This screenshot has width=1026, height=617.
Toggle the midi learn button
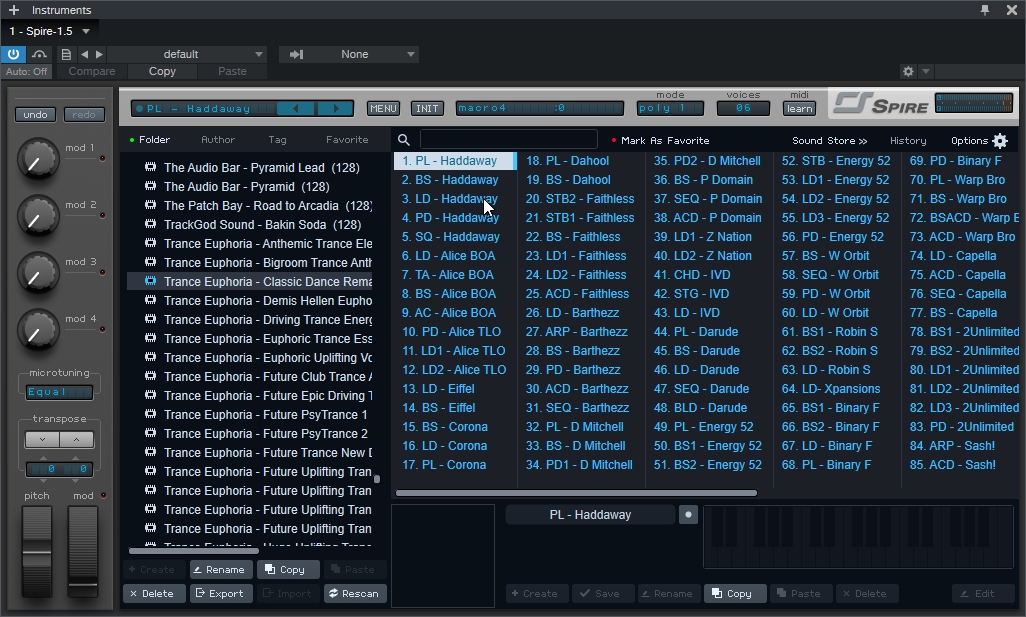click(799, 108)
